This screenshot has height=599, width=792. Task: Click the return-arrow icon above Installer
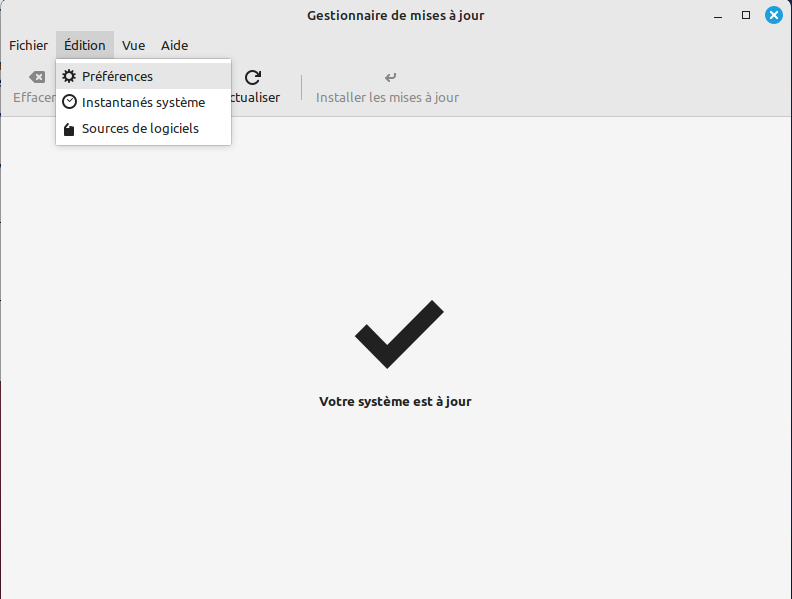pos(390,77)
